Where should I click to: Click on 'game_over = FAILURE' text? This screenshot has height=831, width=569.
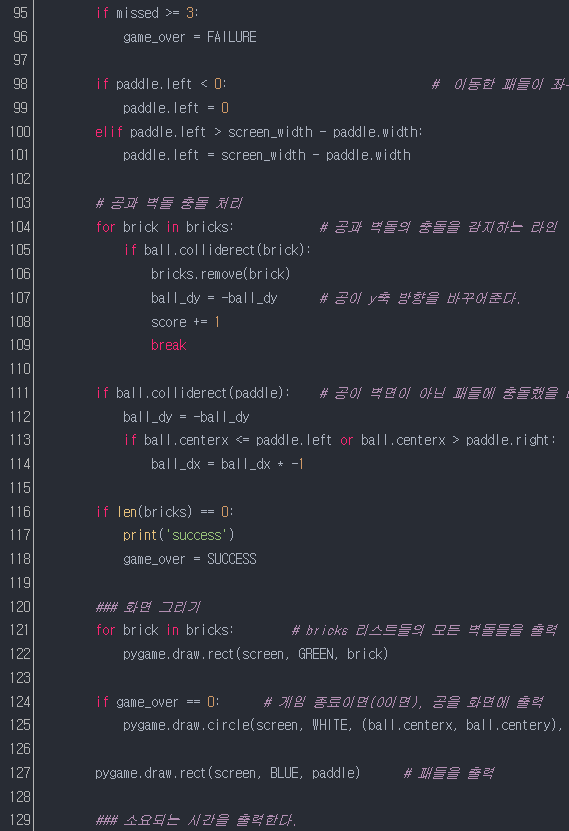[190, 37]
